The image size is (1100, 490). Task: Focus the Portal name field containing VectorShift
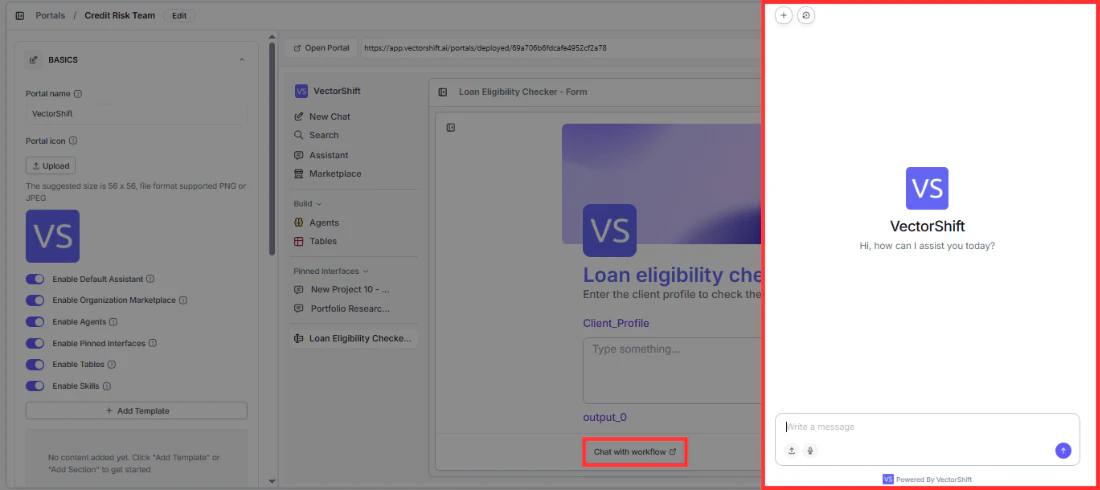[137, 114]
